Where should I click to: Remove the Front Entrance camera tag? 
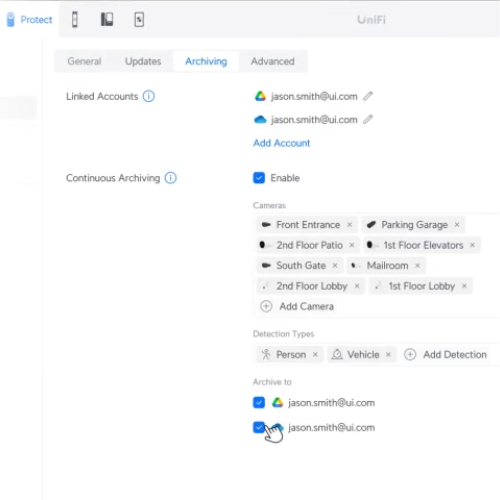coord(350,225)
